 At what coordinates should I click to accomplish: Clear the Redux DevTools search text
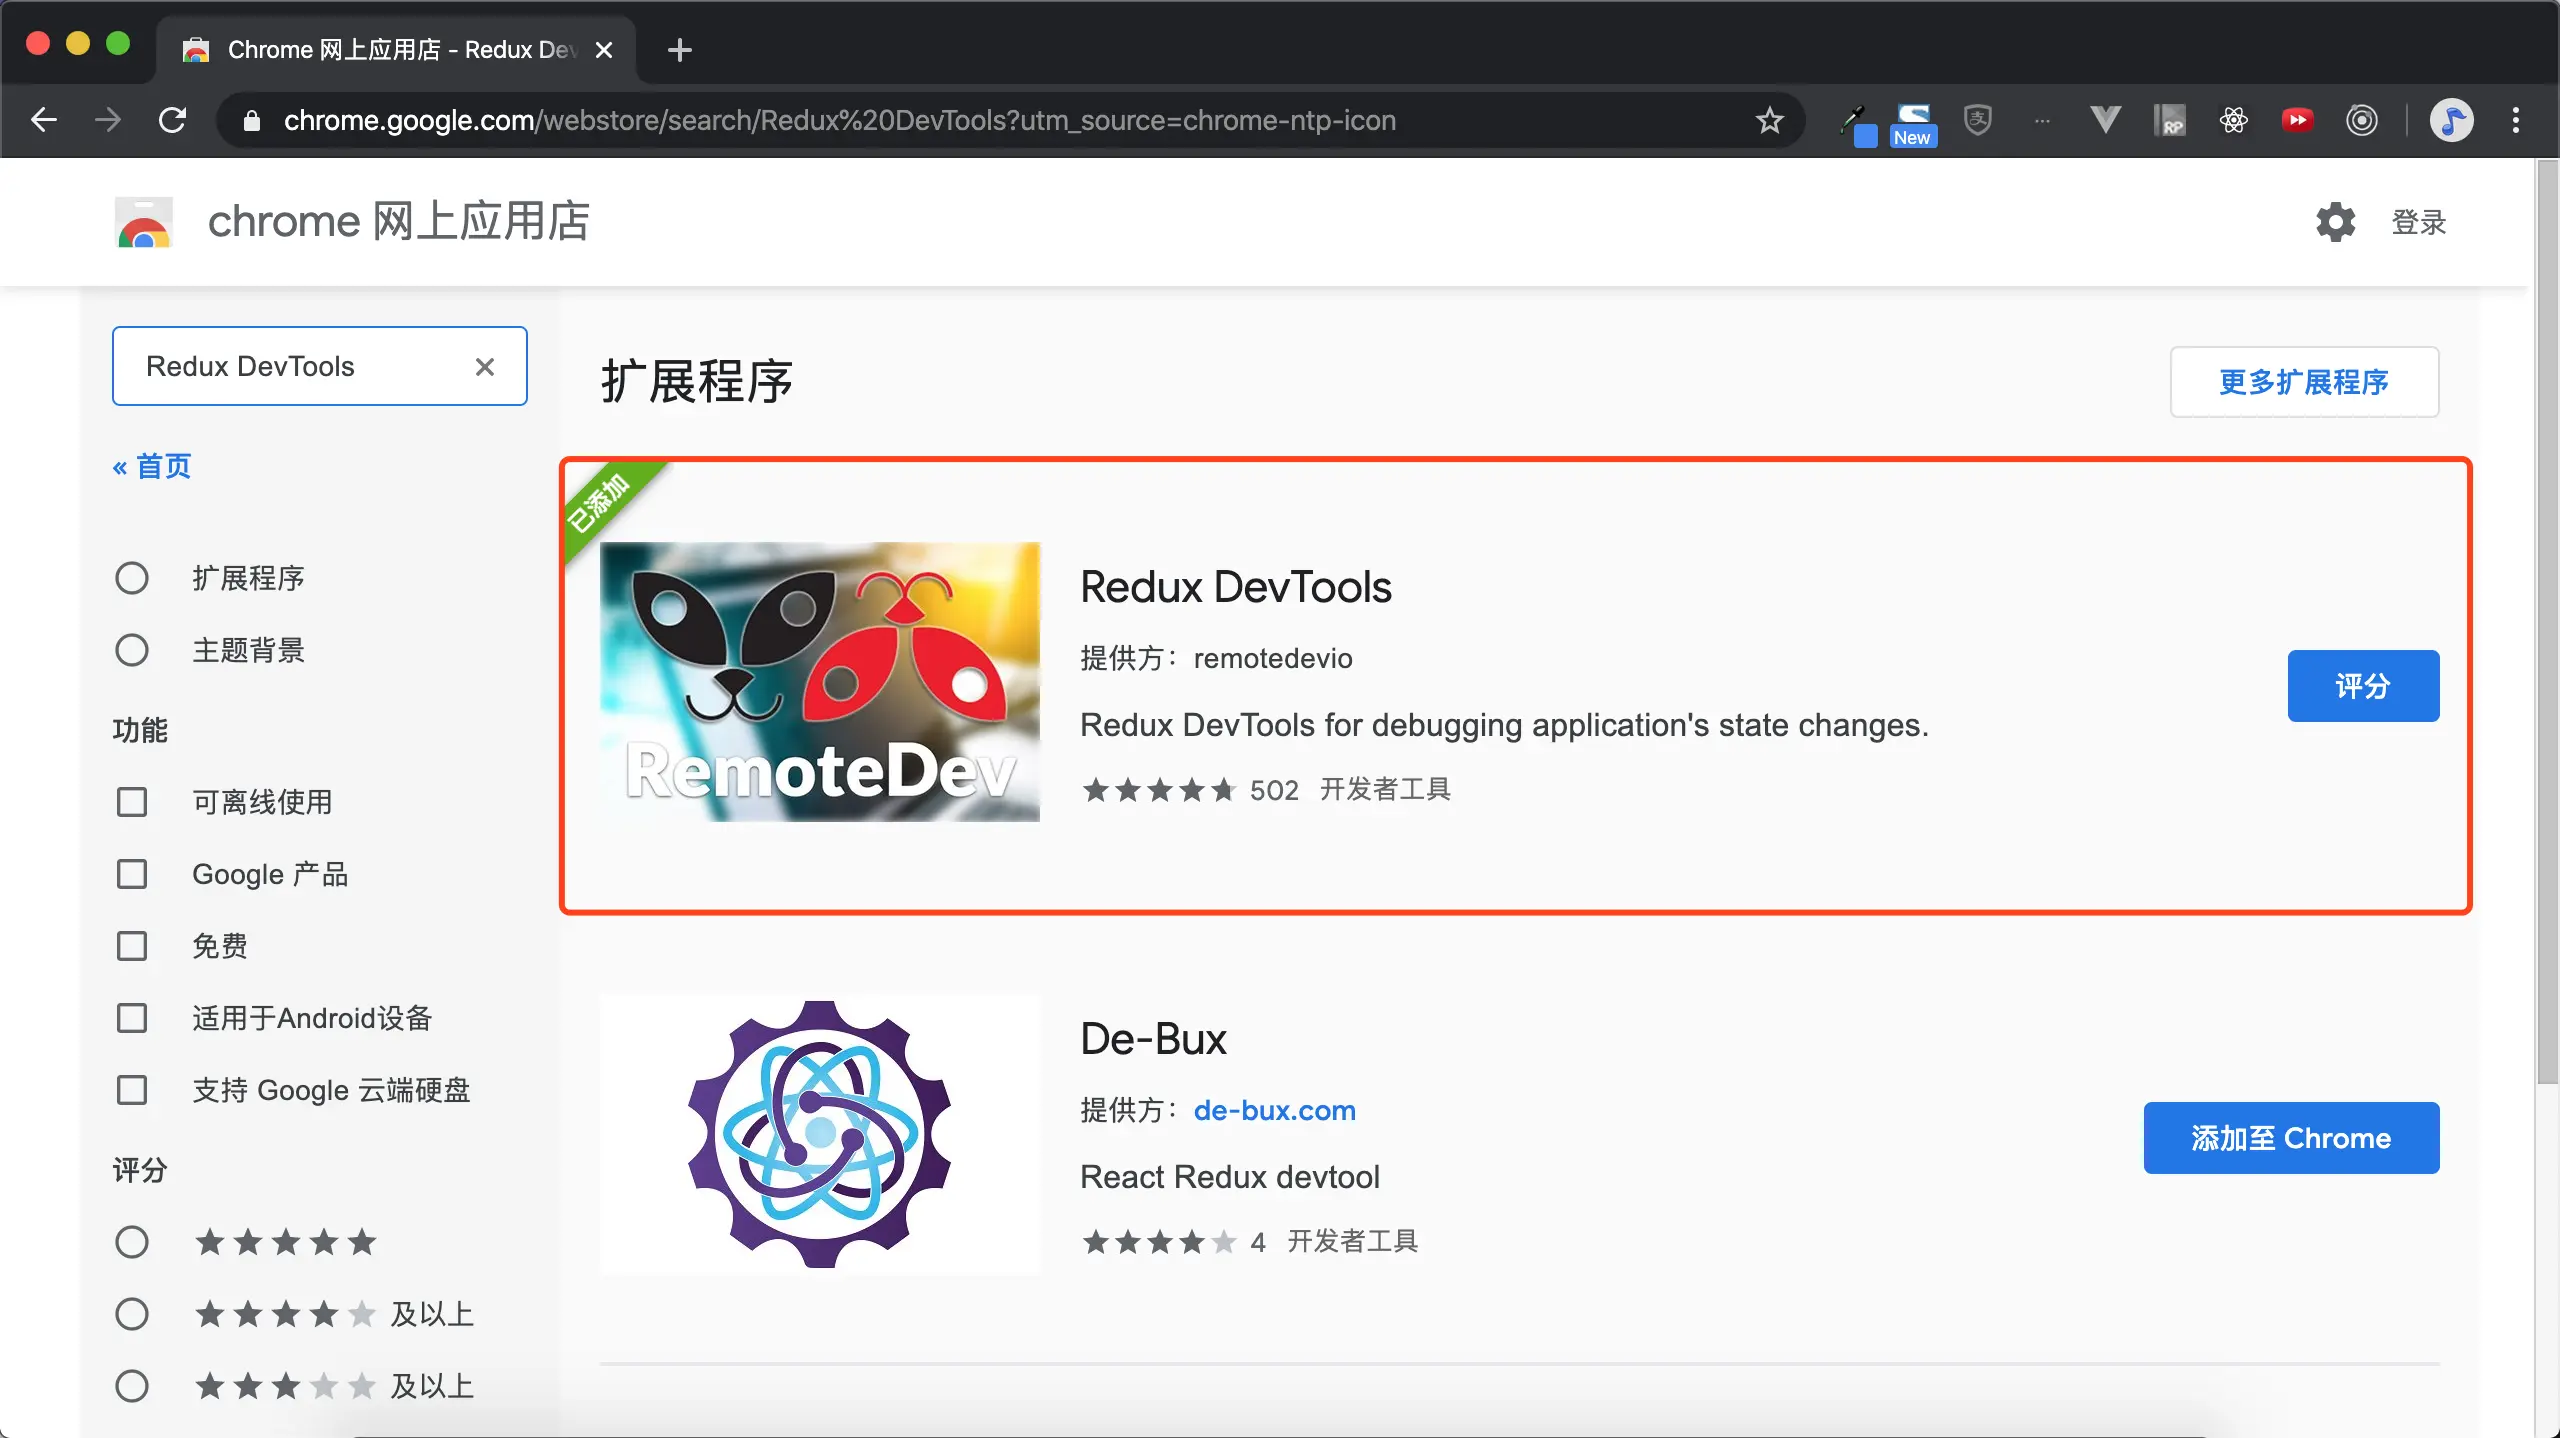pyautogui.click(x=485, y=367)
